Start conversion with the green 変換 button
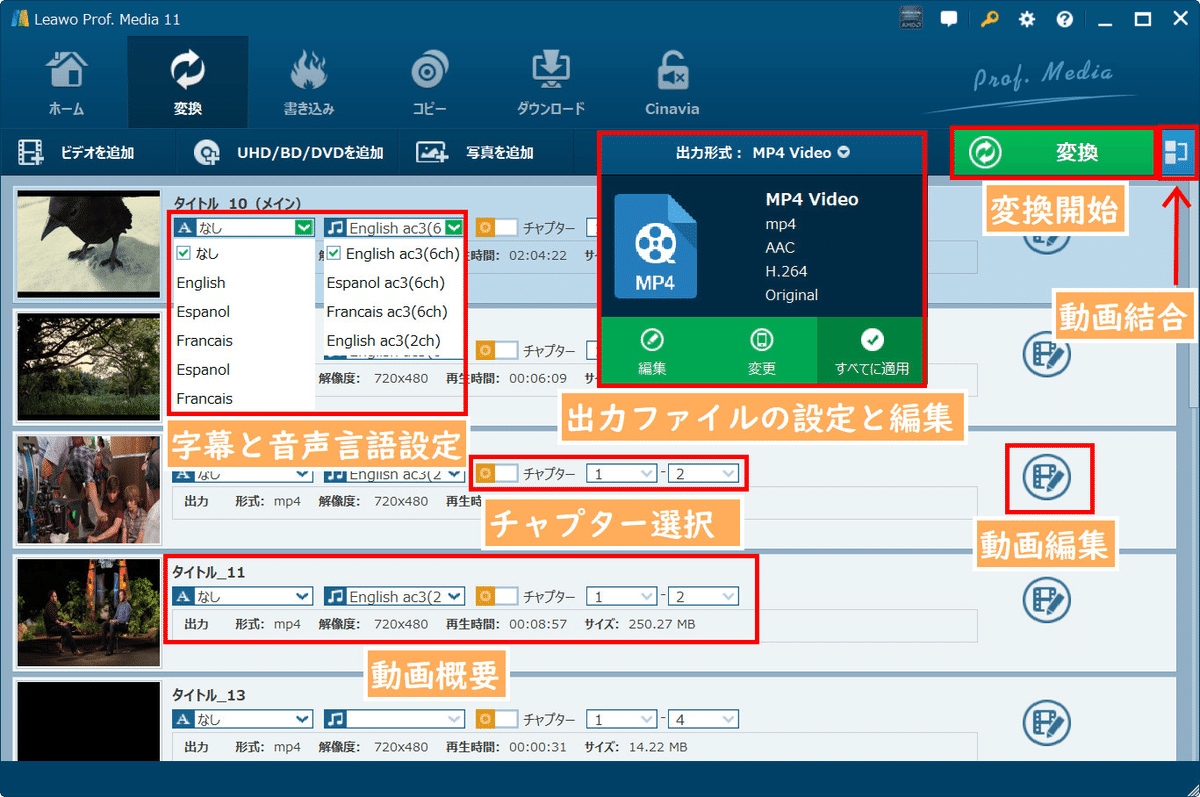This screenshot has height=797, width=1200. [x=1051, y=153]
